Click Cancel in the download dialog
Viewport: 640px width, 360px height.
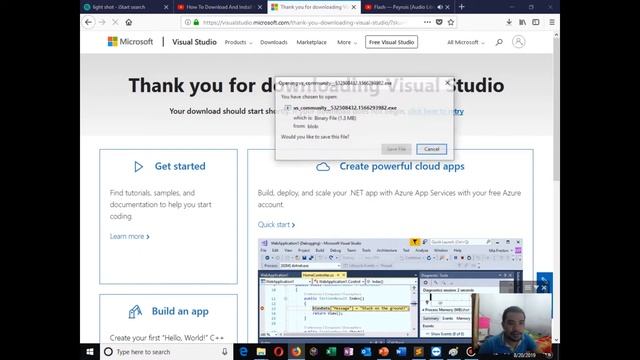[x=431, y=149]
